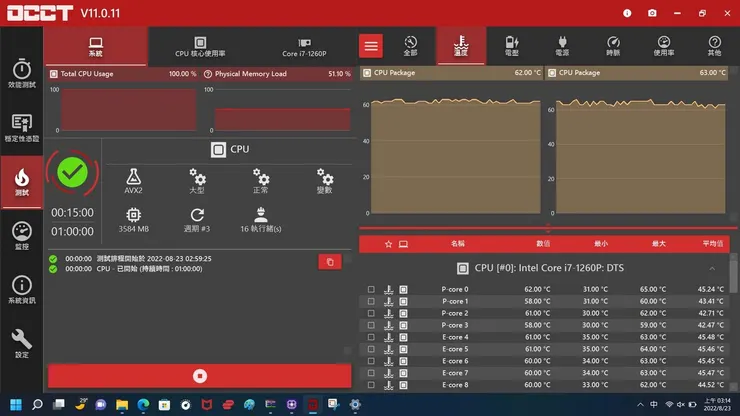Click the graph thermometer icon for P-core 0
The width and height of the screenshot is (740, 416).
388,289
